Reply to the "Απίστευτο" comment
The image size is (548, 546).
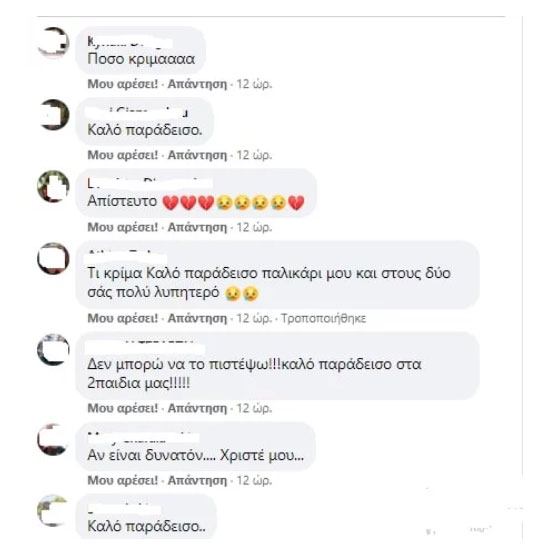[197, 227]
